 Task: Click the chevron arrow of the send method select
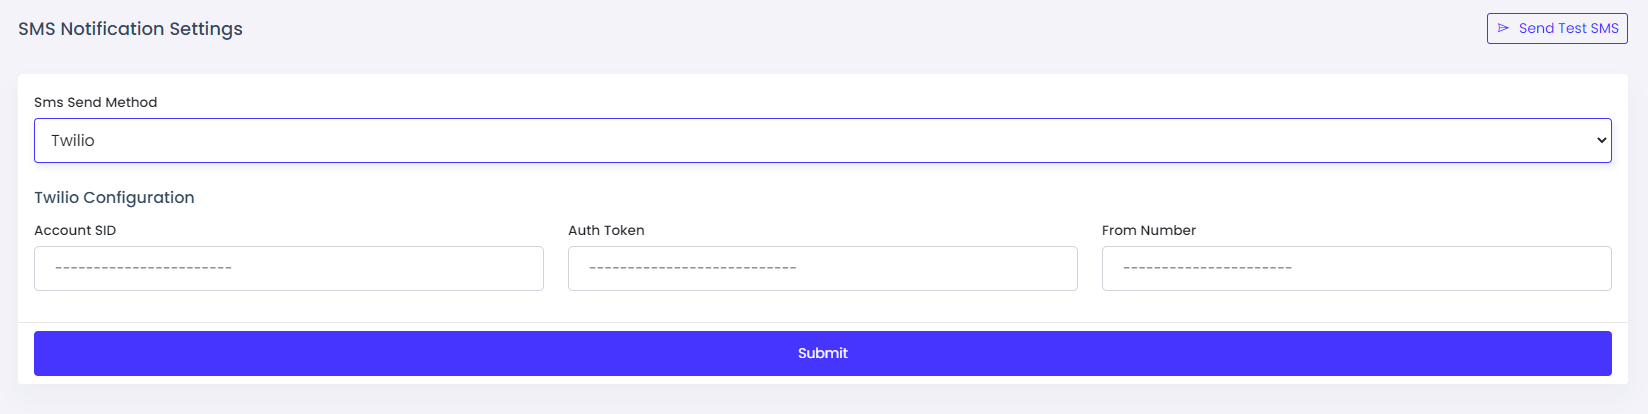coord(1601,141)
